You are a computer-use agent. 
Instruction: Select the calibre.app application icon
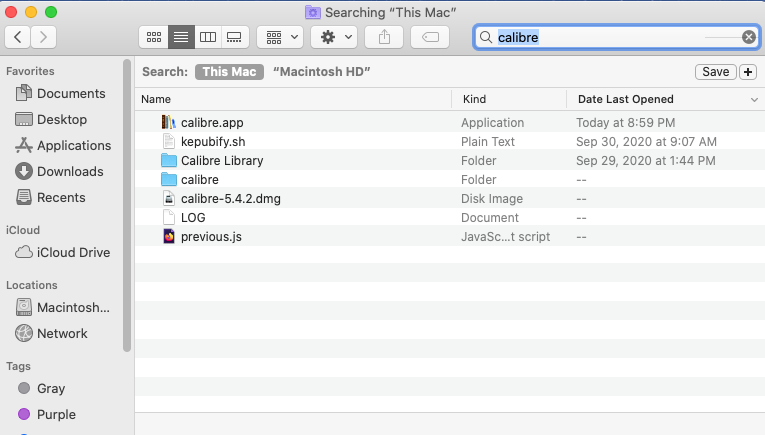(x=168, y=122)
